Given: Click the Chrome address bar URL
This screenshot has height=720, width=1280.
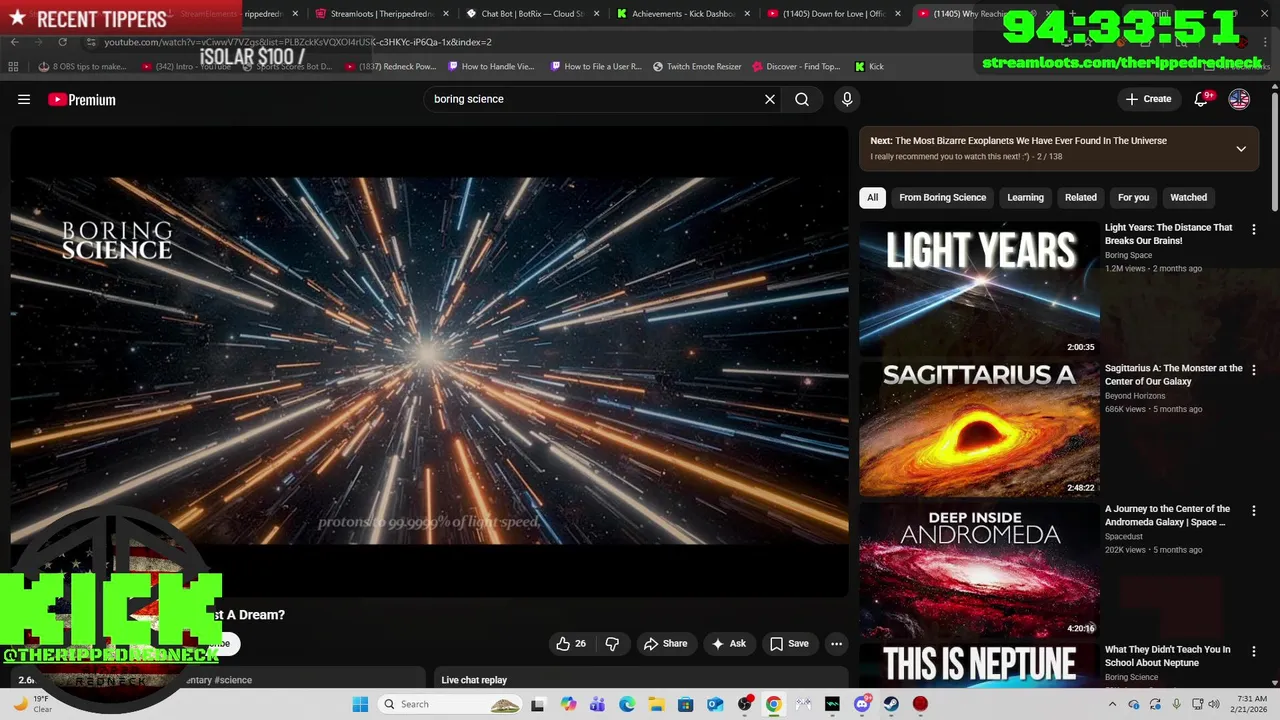Looking at the screenshot, I should pos(298,42).
